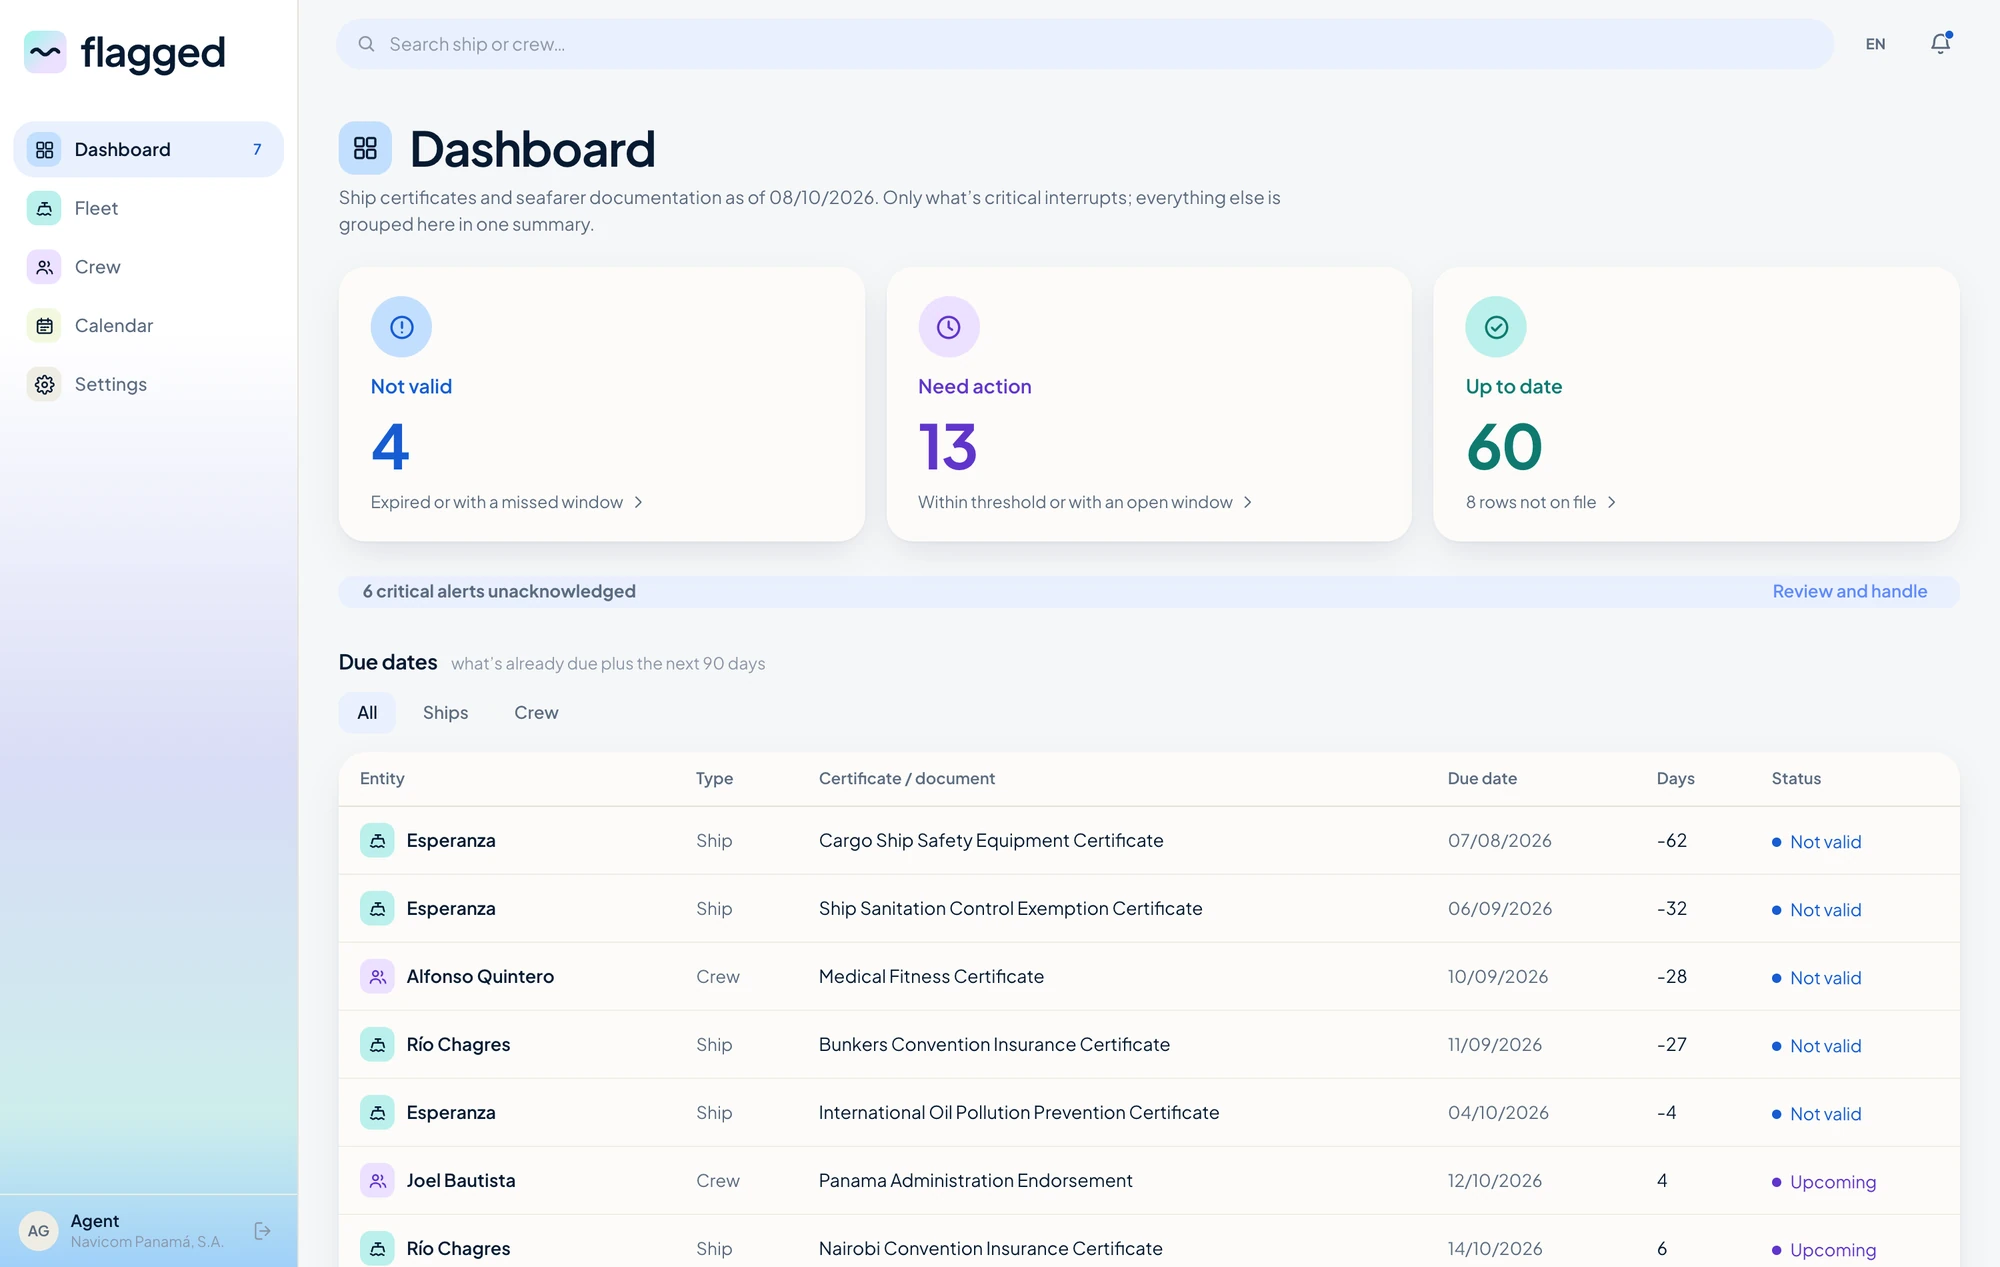2000x1267 pixels.
Task: Click ship icon in Cargo Ship Safety Equipment row
Action: 377,841
